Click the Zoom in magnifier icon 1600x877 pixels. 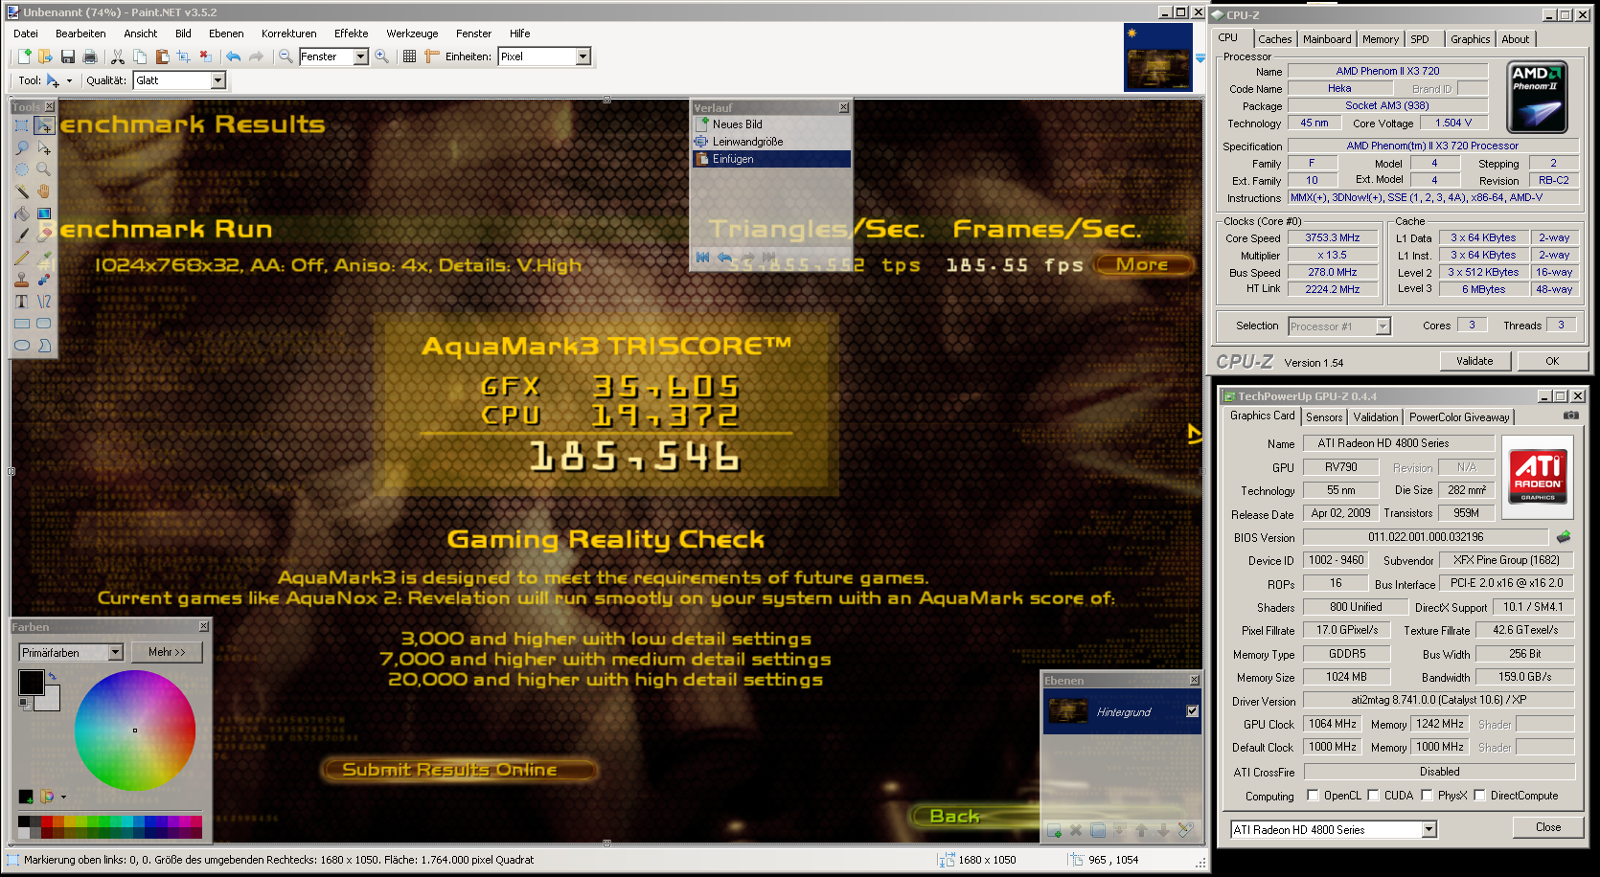click(x=382, y=57)
